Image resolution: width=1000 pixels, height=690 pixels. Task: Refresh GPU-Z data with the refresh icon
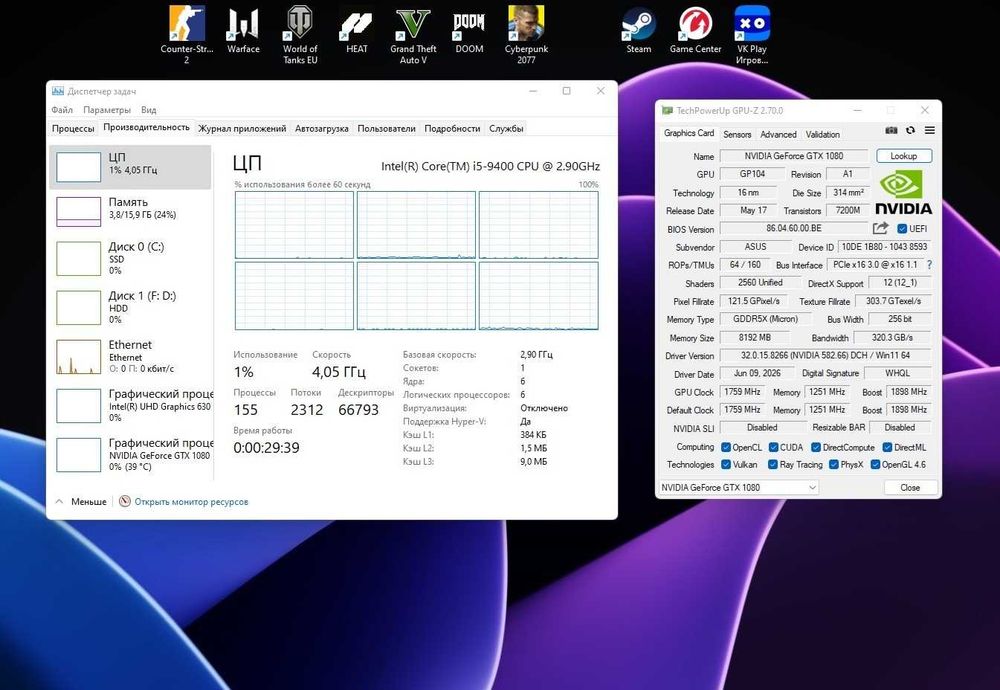click(x=910, y=130)
